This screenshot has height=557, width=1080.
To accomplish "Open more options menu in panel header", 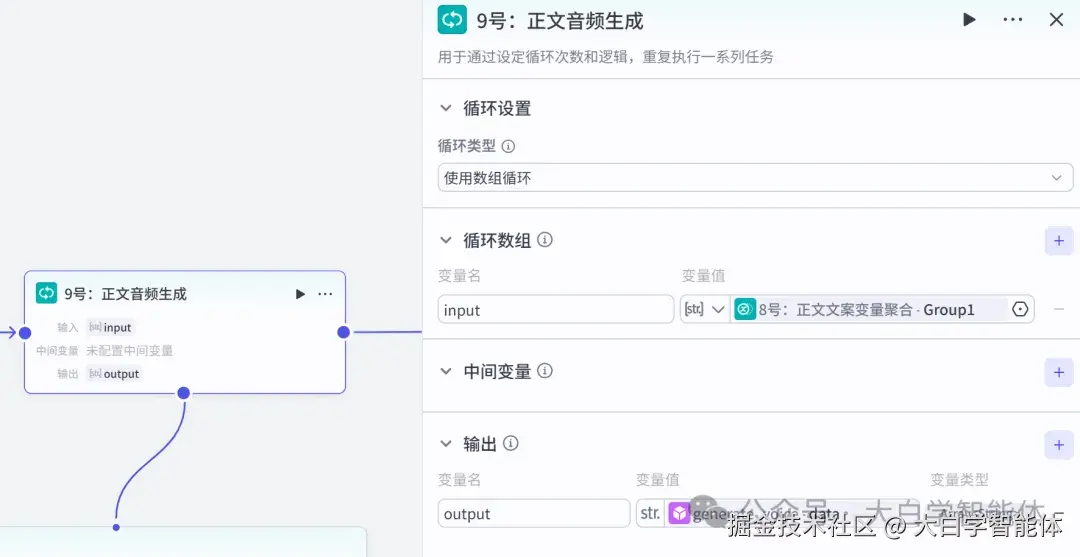I will click(x=1012, y=20).
